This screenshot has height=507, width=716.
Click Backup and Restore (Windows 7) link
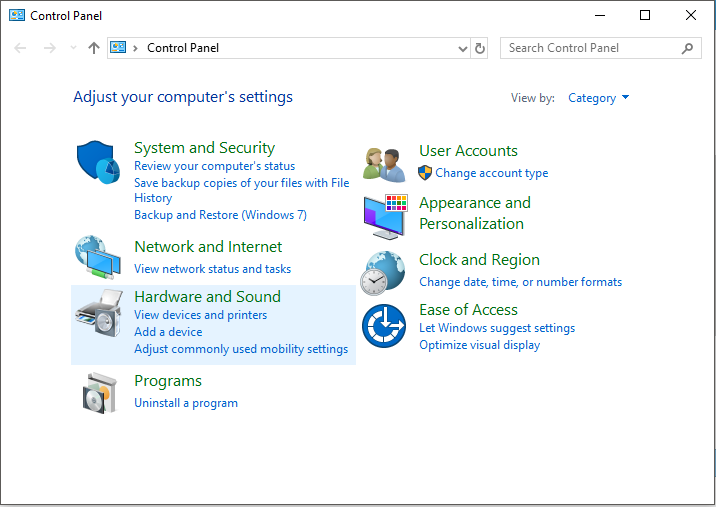pyautogui.click(x=220, y=215)
